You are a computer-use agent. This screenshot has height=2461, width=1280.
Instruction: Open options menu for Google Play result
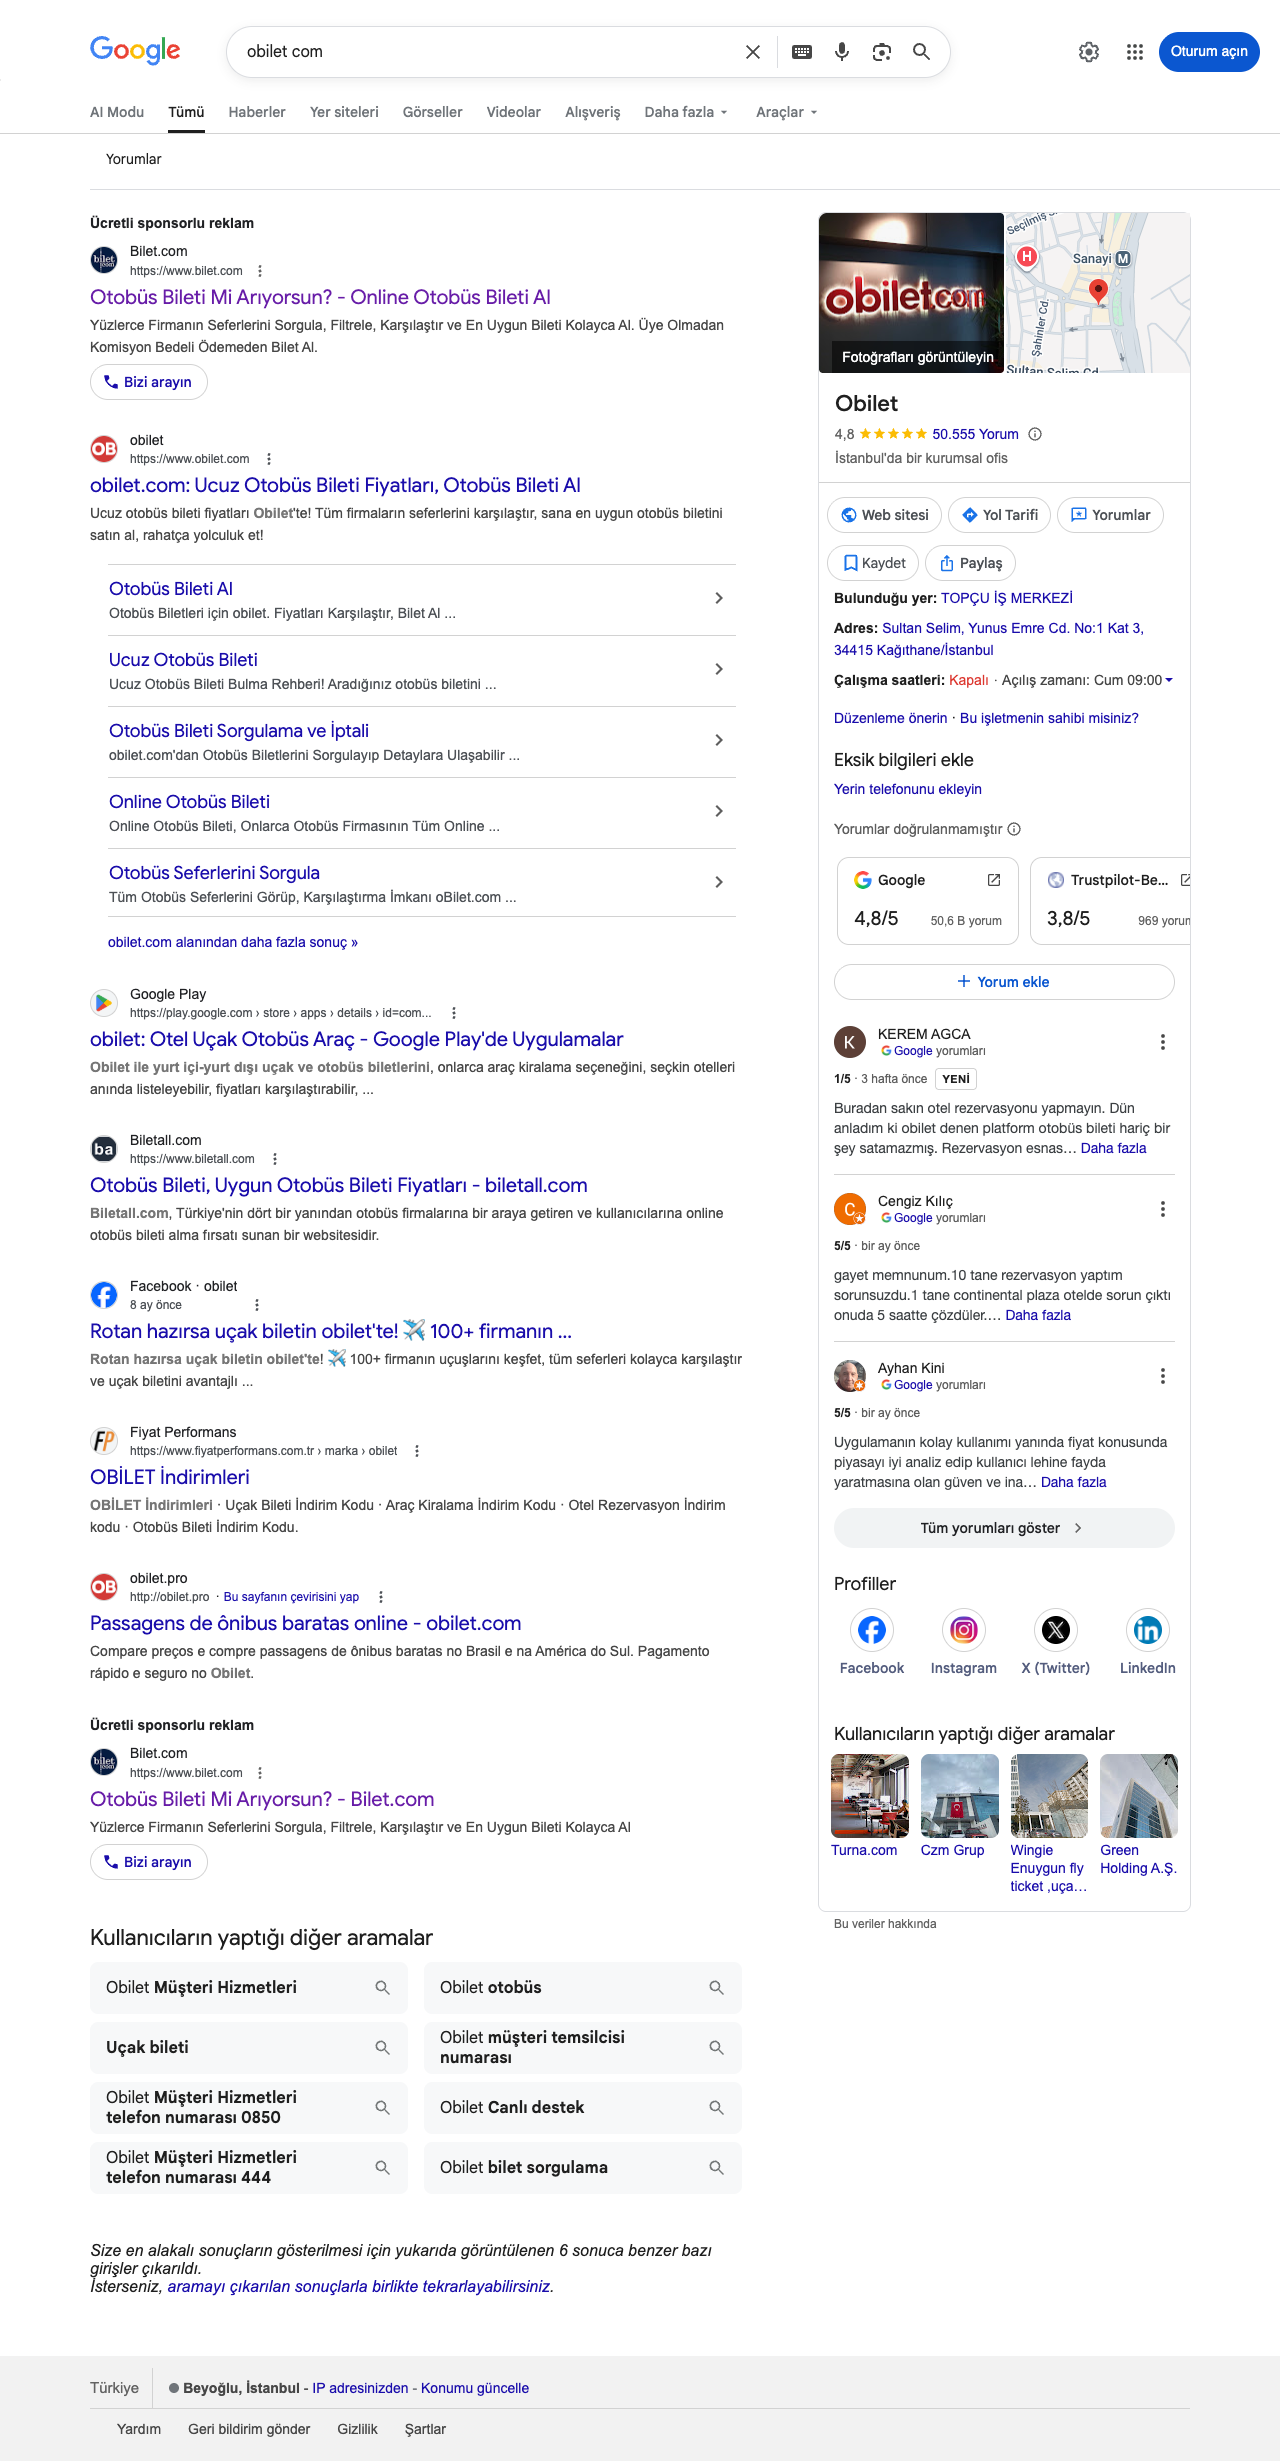(x=454, y=1013)
